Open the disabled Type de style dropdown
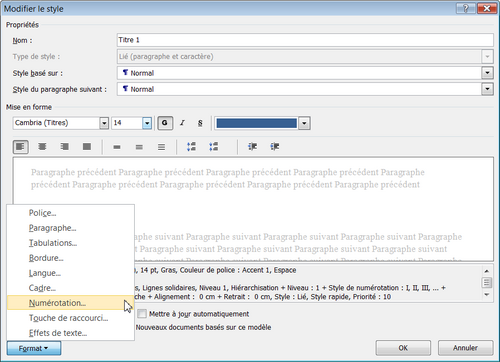Image resolution: width=500 pixels, height=362 pixels. [x=487, y=56]
